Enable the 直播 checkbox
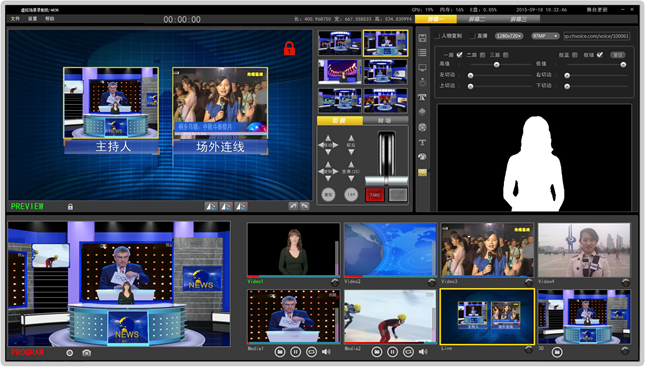Image resolution: width=645 pixels, height=367 pixels. click(x=473, y=36)
